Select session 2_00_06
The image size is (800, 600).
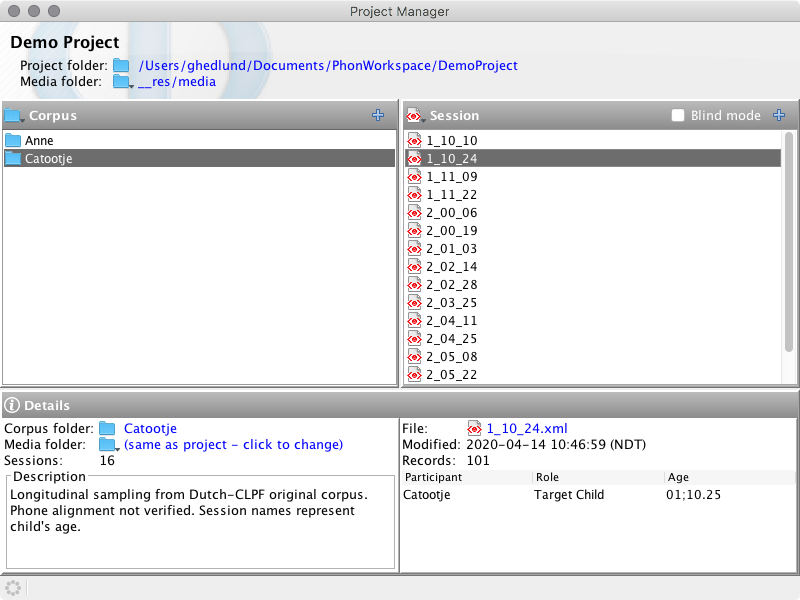tap(451, 213)
